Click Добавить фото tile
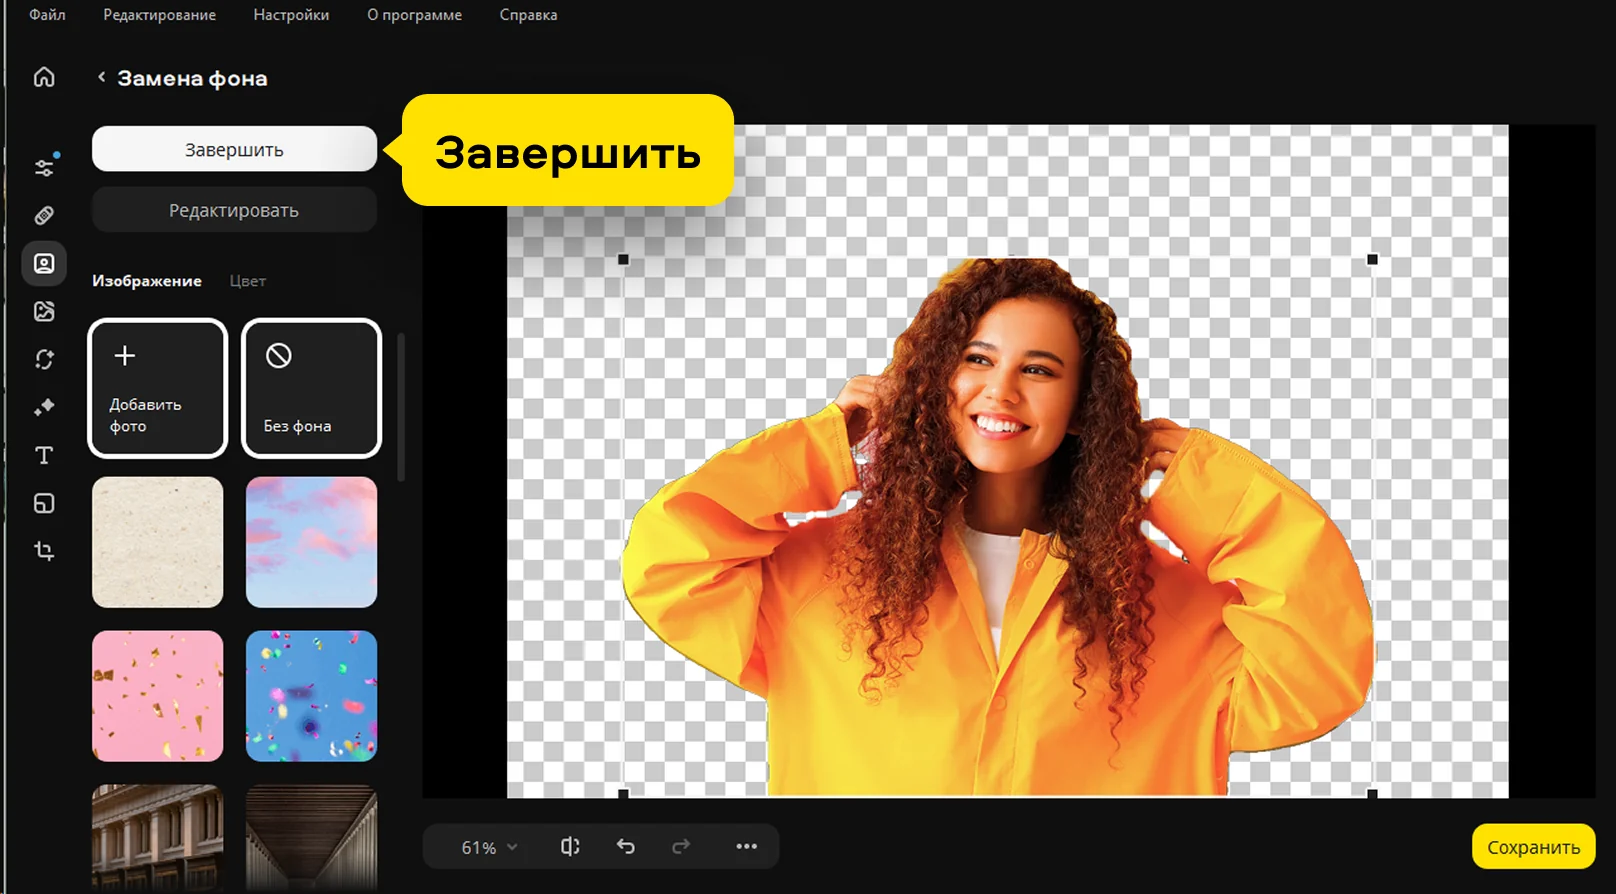This screenshot has width=1616, height=894. [x=157, y=388]
